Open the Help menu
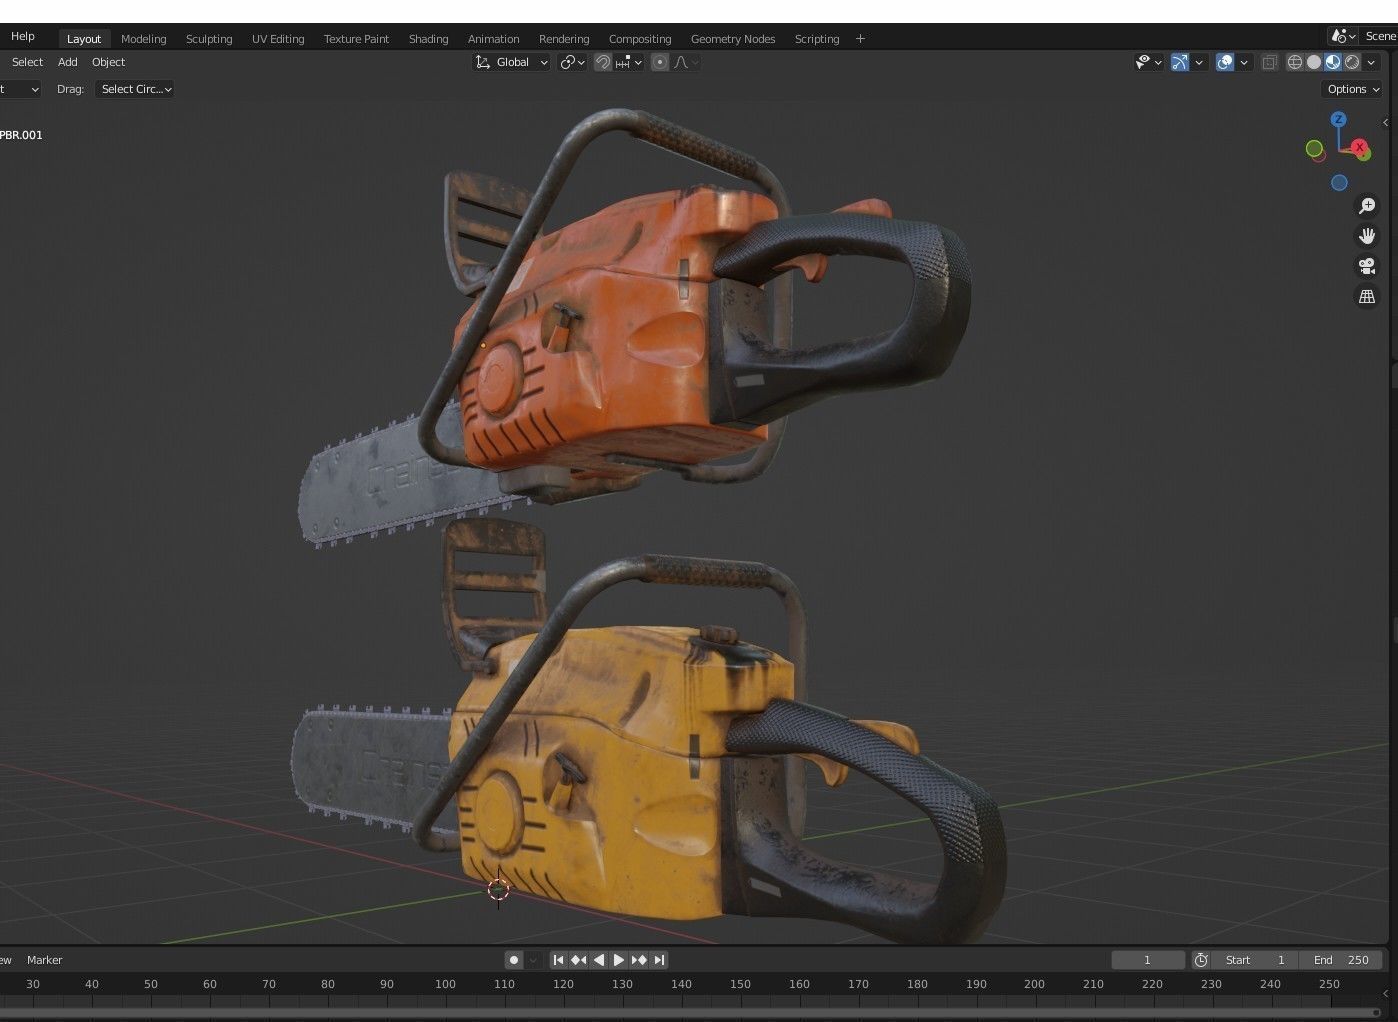1398x1022 pixels. pos(22,36)
